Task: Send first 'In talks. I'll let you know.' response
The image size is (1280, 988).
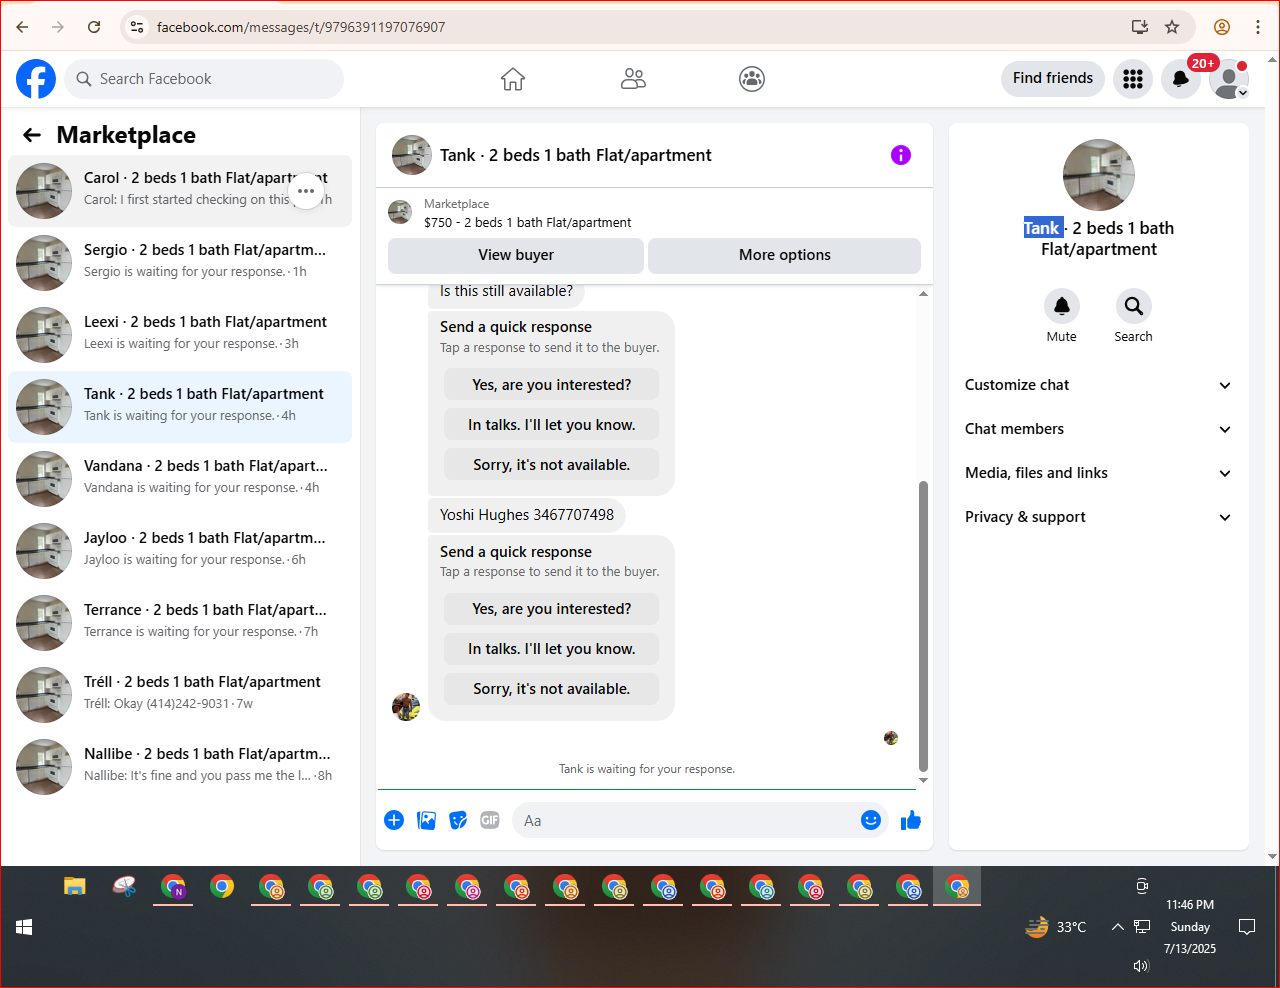Action: 552,425
